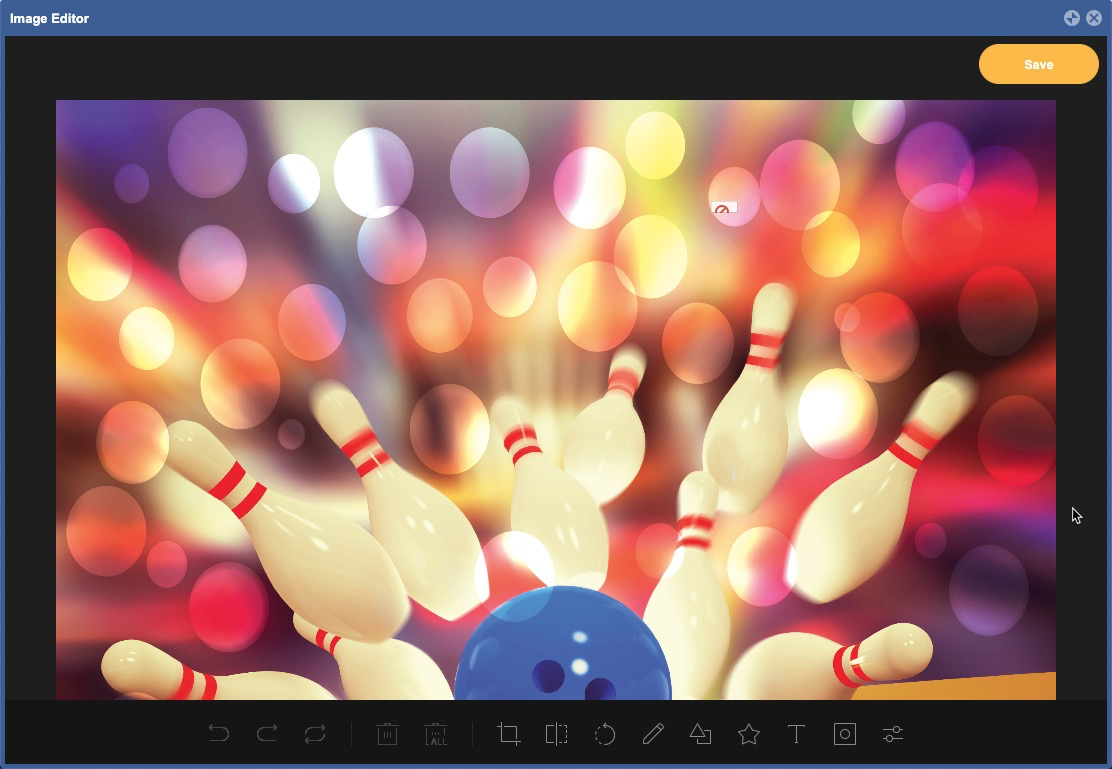Maximize the Image Editor window
Viewport: 1112px width, 769px height.
(x=1072, y=18)
